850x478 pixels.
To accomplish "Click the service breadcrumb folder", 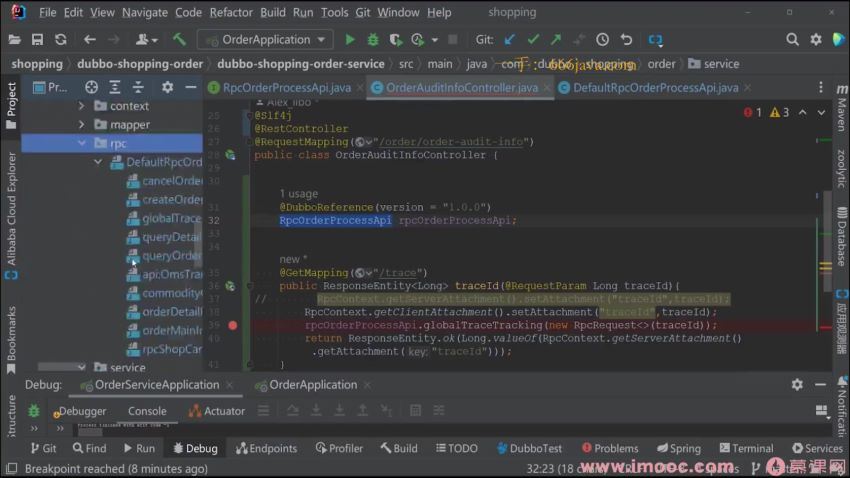I will point(714,64).
